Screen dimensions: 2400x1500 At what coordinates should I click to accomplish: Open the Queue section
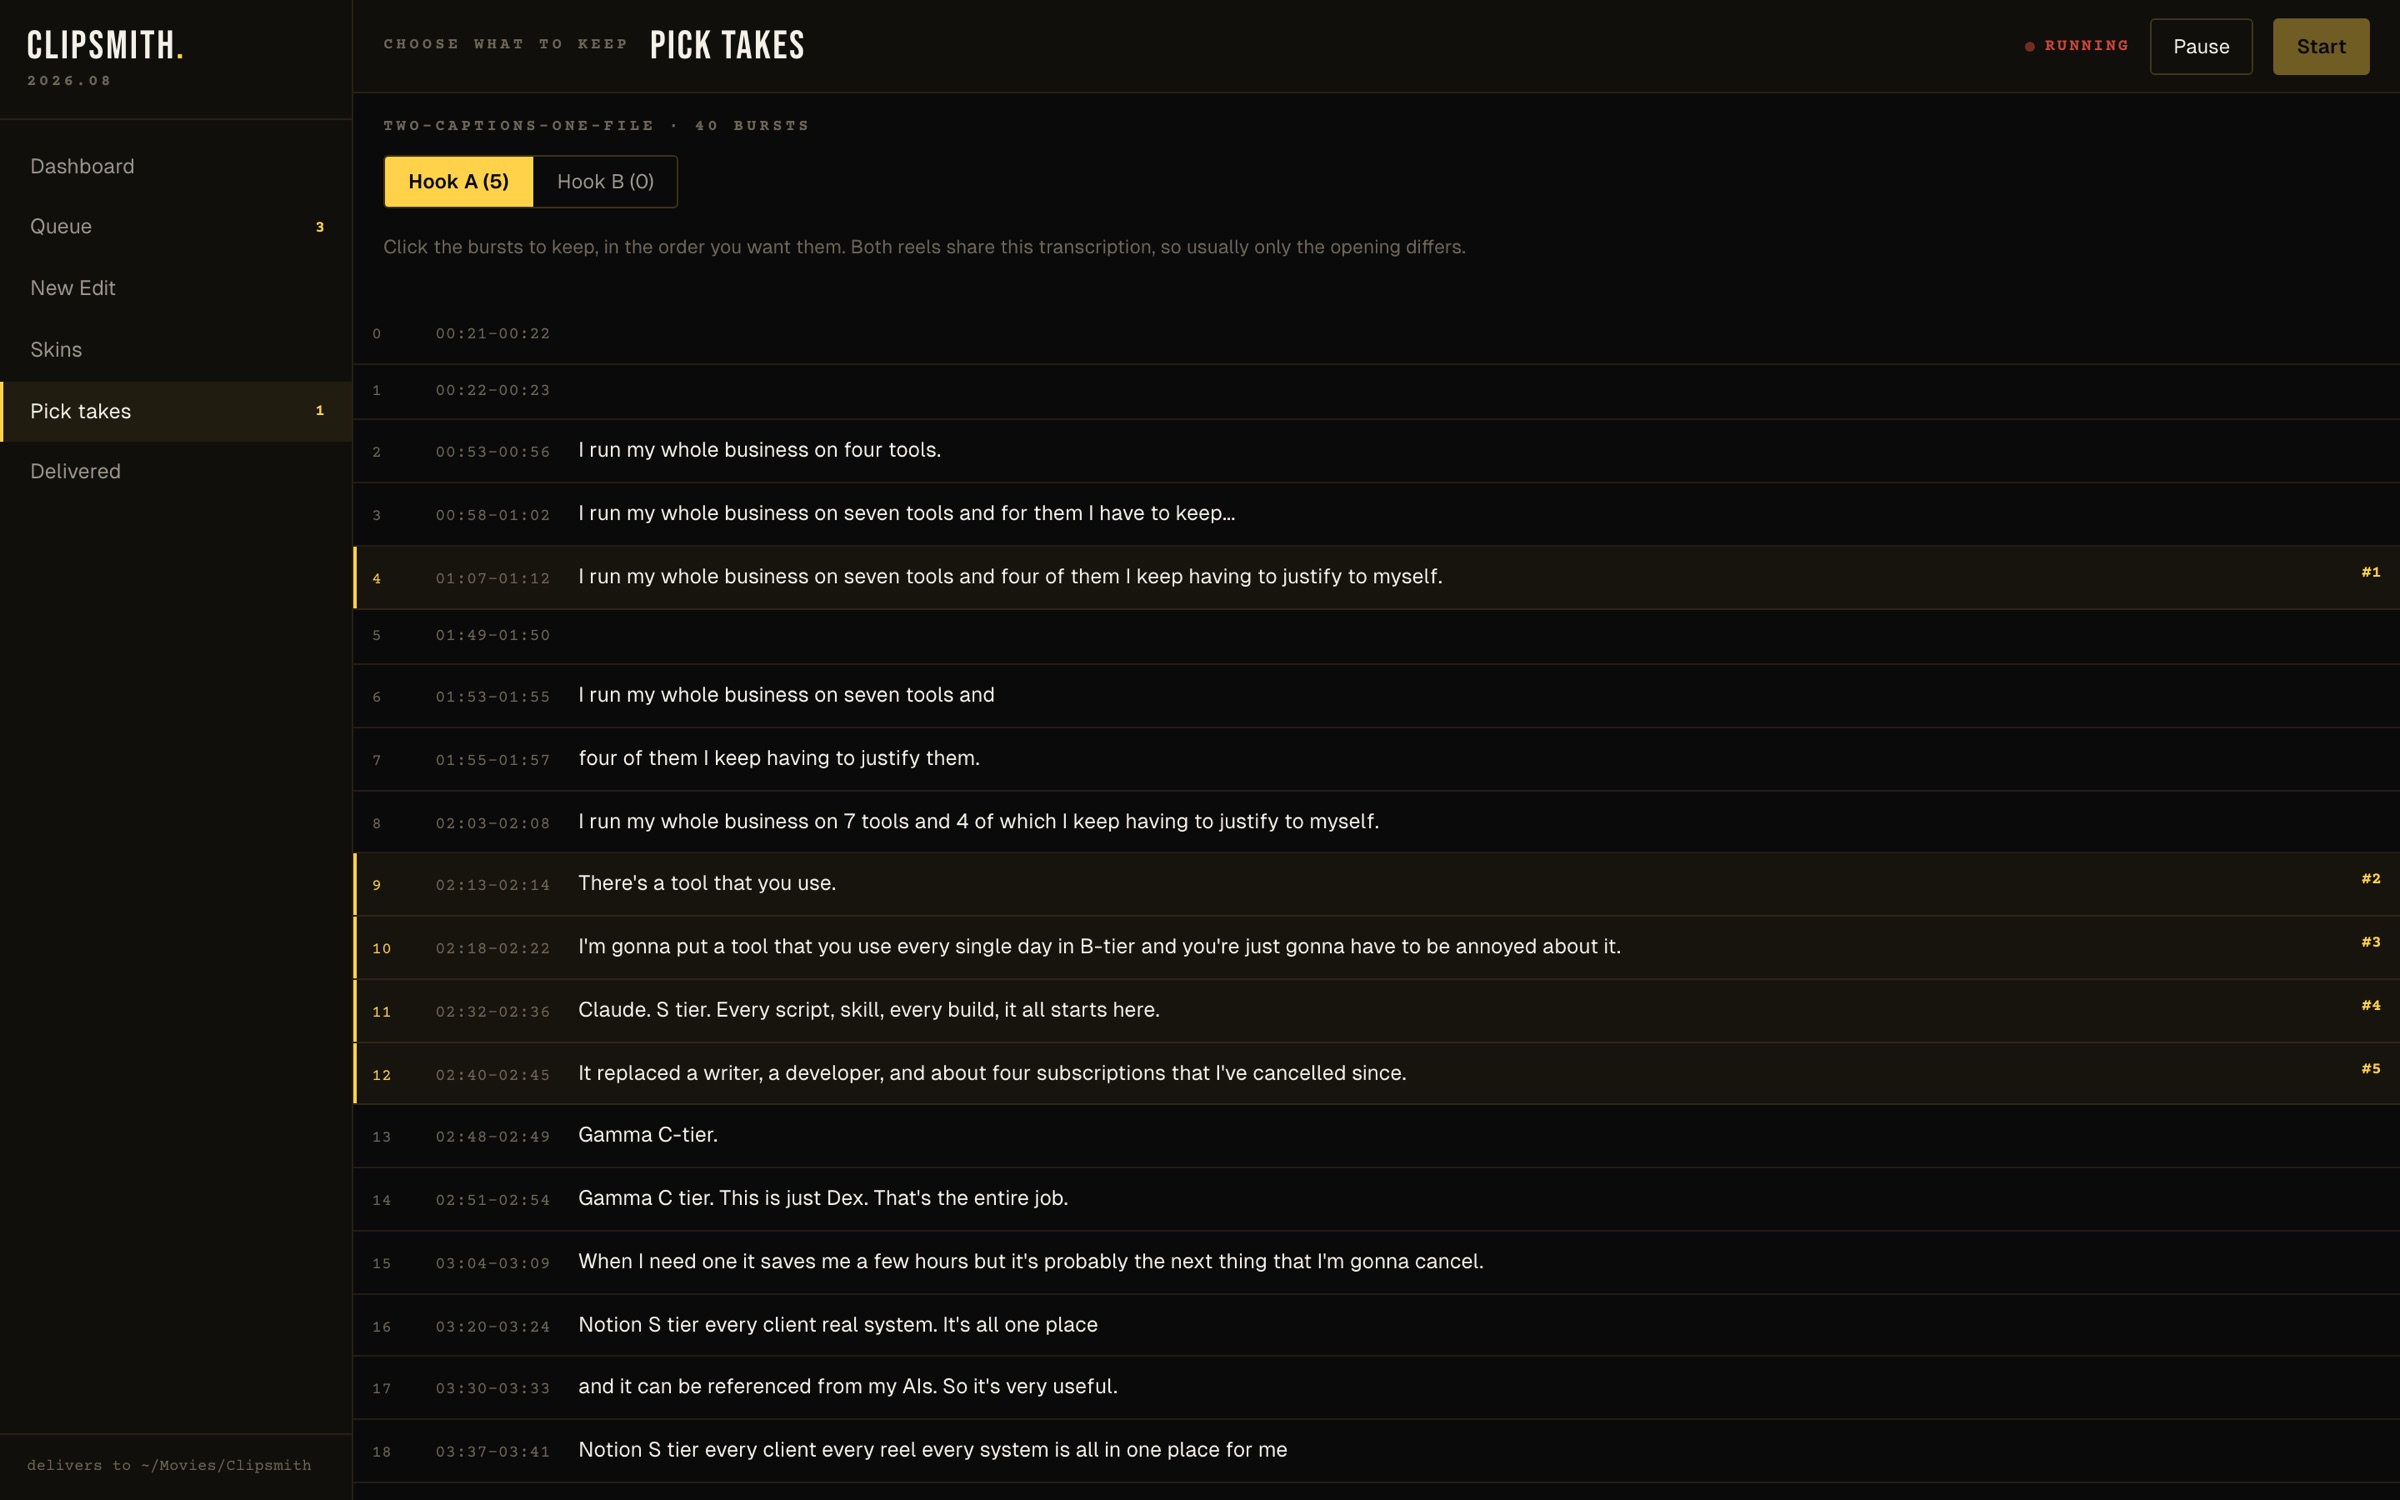pos(176,226)
